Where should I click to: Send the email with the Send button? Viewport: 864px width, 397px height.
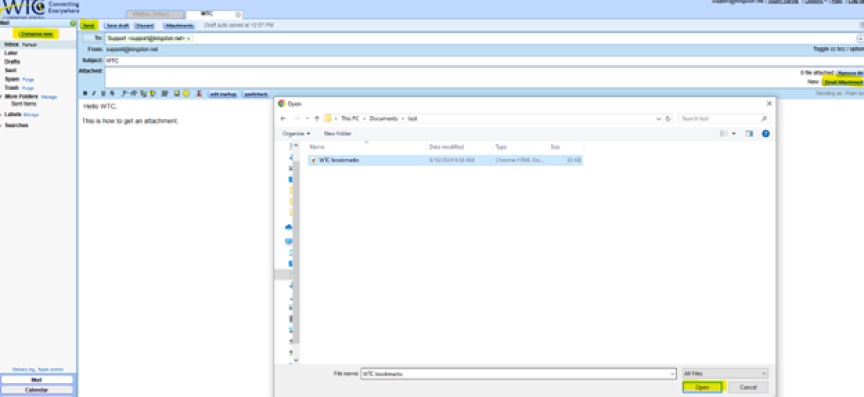coord(89,25)
